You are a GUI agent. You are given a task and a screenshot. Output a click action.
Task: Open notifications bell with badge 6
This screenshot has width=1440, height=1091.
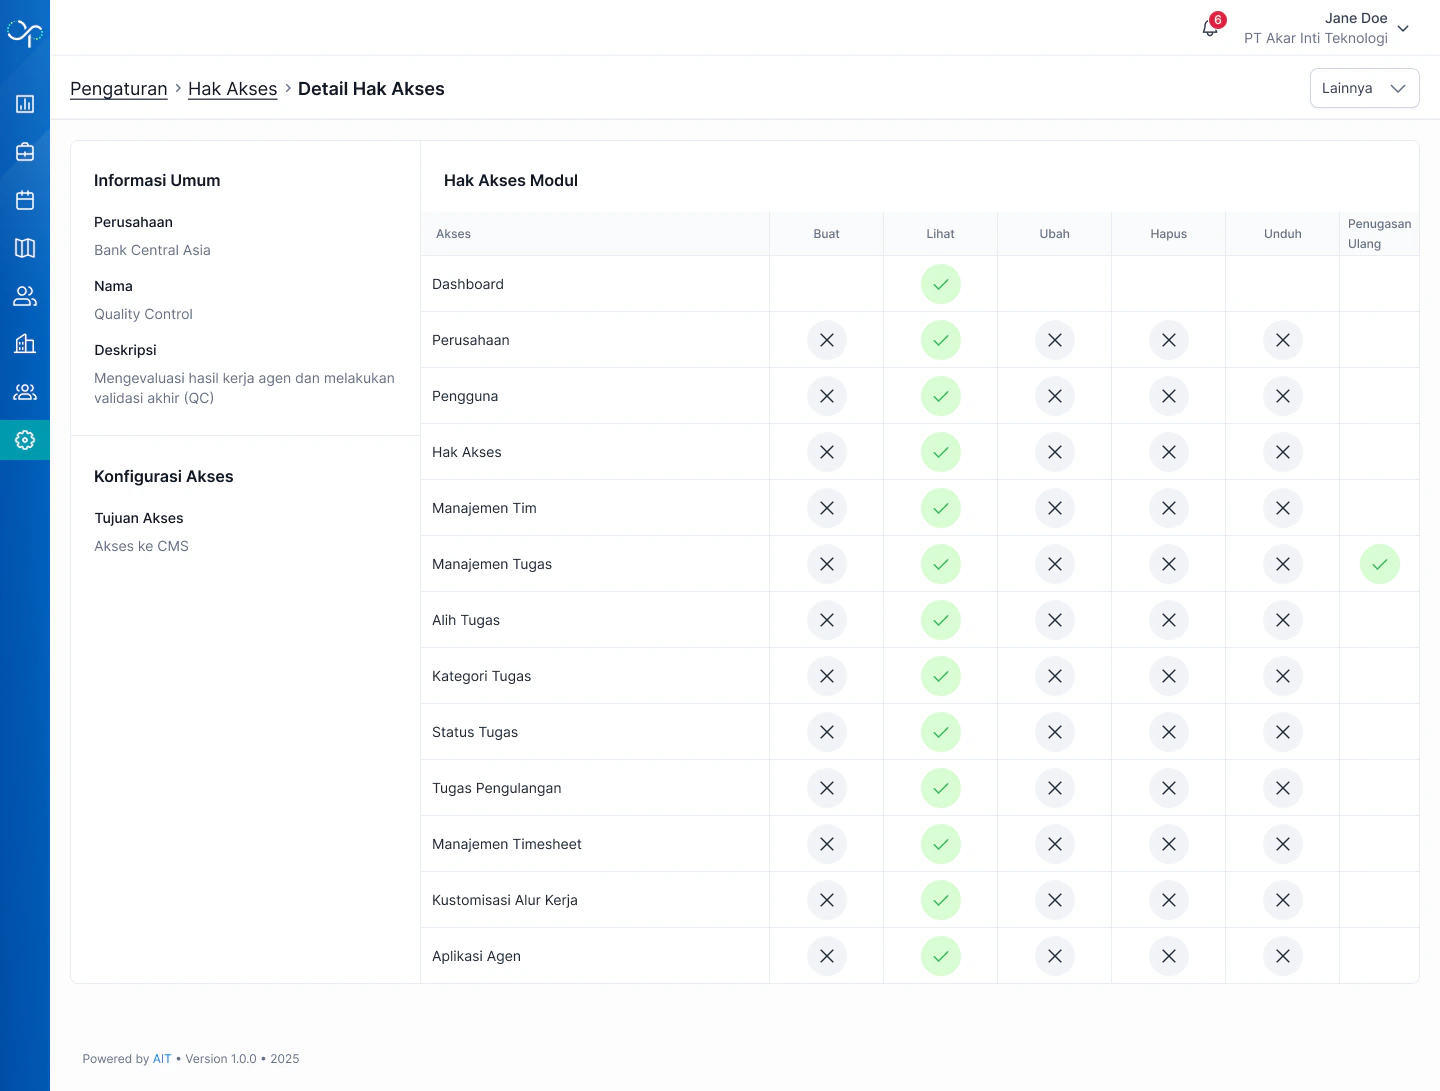tap(1210, 28)
